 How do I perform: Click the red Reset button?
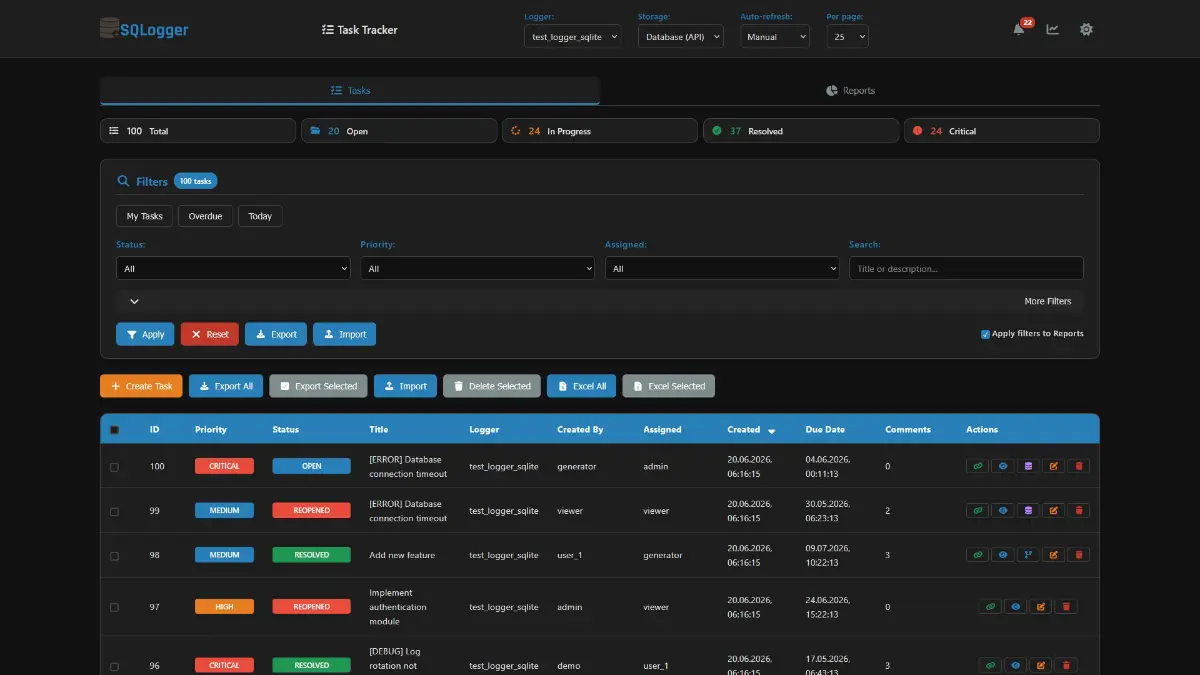point(210,334)
